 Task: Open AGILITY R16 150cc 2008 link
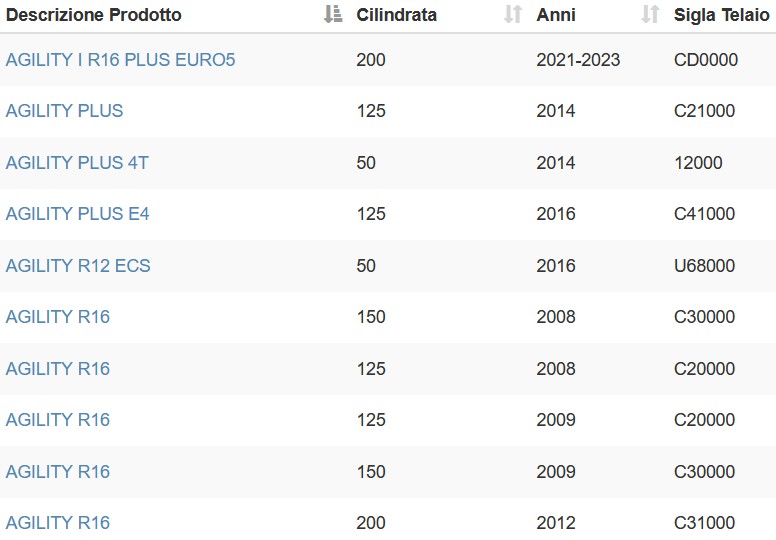[57, 317]
